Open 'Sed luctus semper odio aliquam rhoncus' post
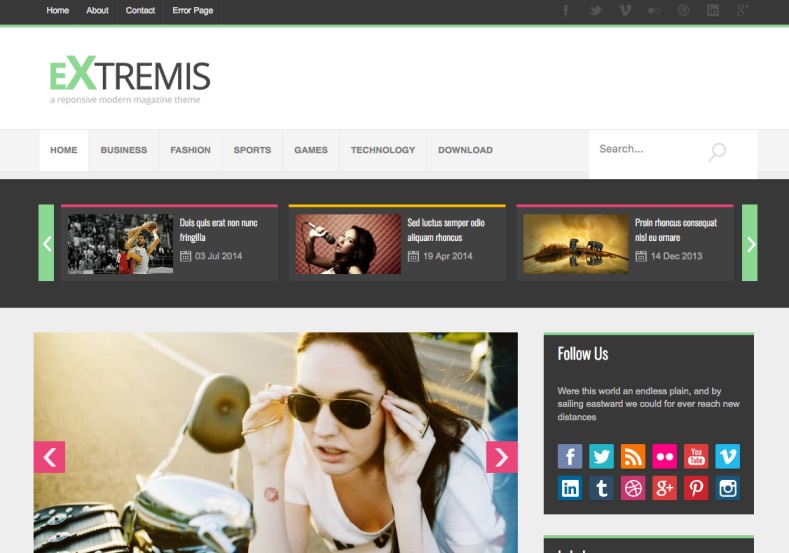 446,230
